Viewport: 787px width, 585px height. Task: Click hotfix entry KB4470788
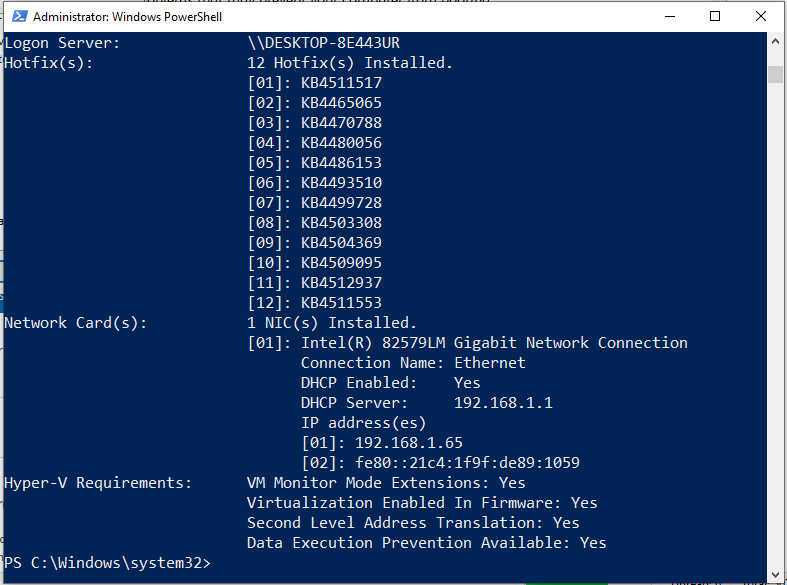click(x=341, y=123)
